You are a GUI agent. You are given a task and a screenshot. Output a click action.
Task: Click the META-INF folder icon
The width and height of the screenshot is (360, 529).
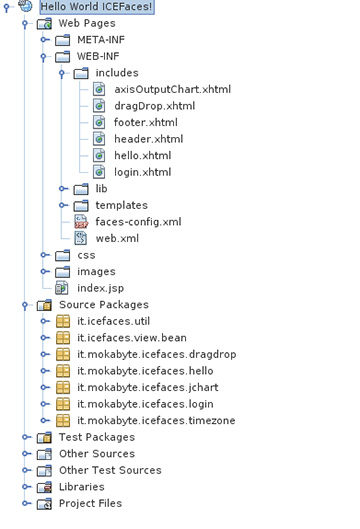pyautogui.click(x=63, y=40)
